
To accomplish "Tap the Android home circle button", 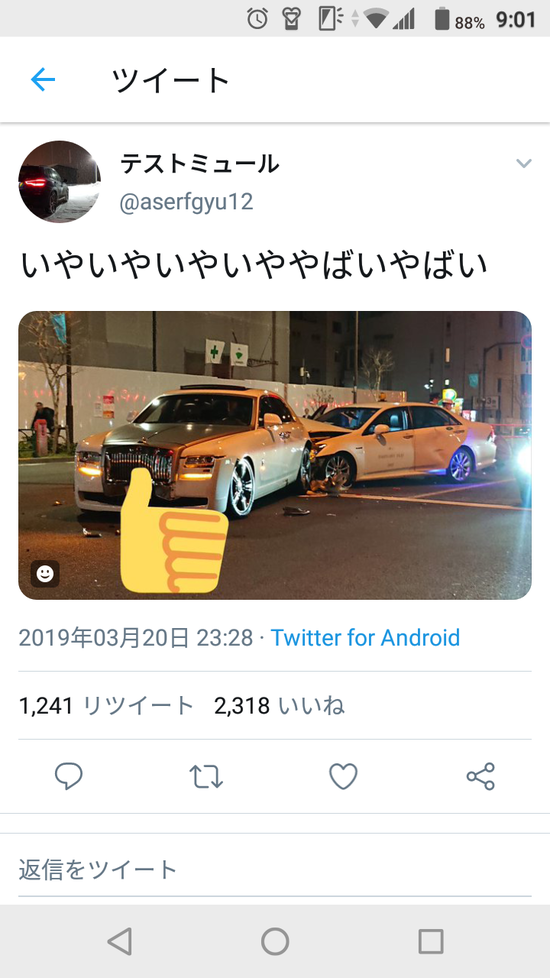I will pos(275,941).
